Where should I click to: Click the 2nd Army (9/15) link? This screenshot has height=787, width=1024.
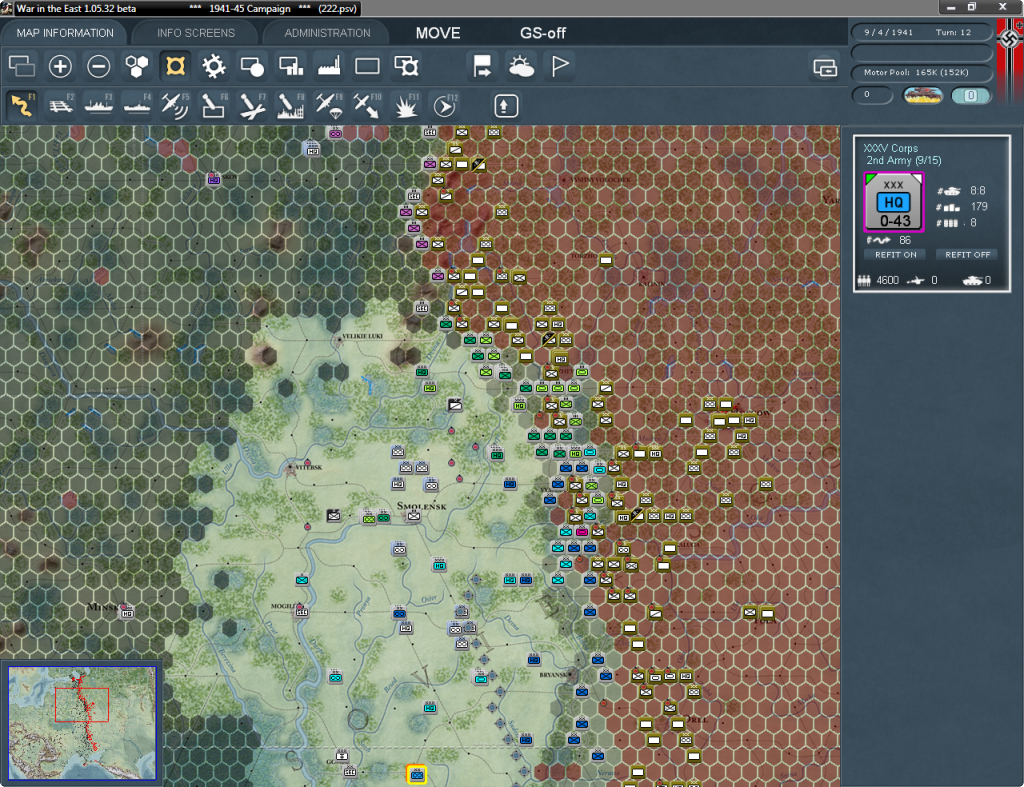pos(904,161)
